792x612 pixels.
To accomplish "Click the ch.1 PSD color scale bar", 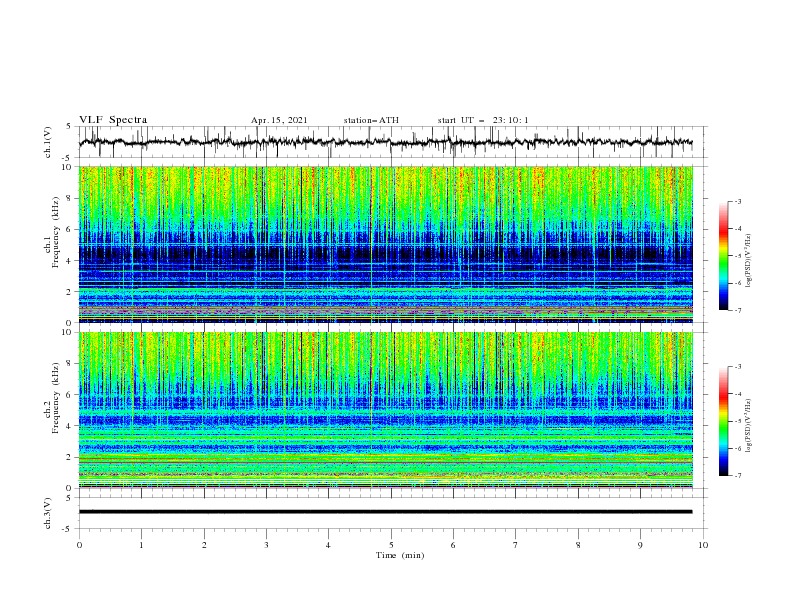I will click(723, 256).
